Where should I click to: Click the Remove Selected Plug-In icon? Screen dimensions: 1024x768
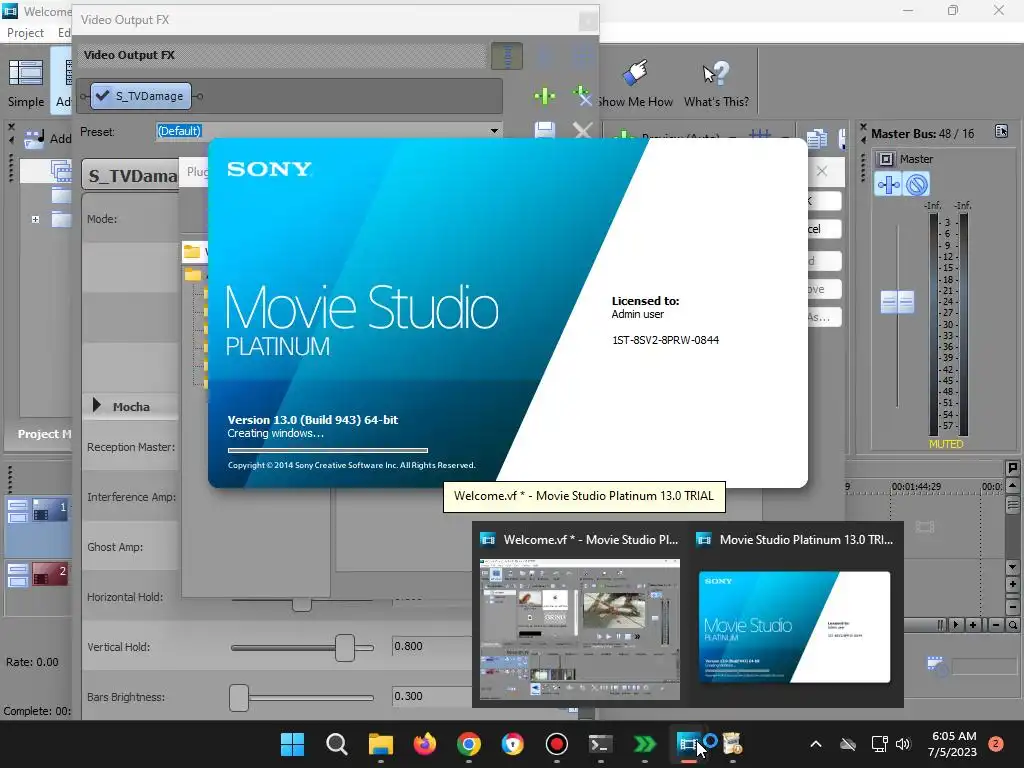pyautogui.click(x=581, y=96)
